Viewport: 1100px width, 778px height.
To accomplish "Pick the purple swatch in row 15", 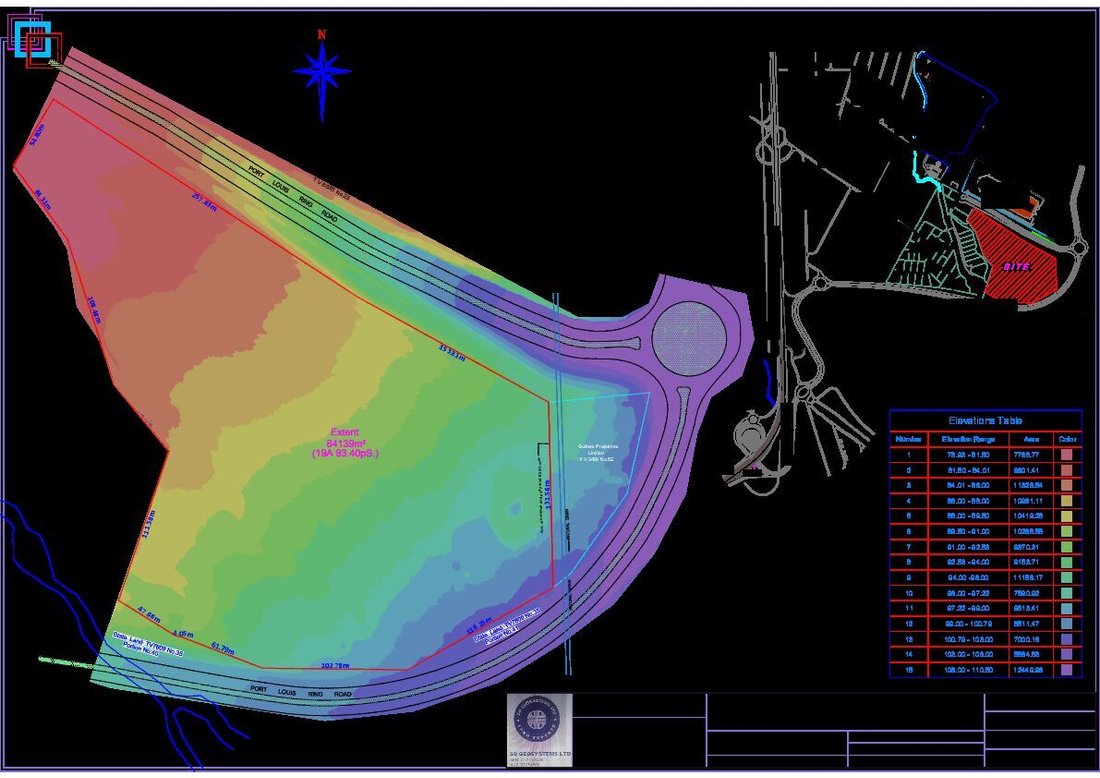I will click(1067, 669).
